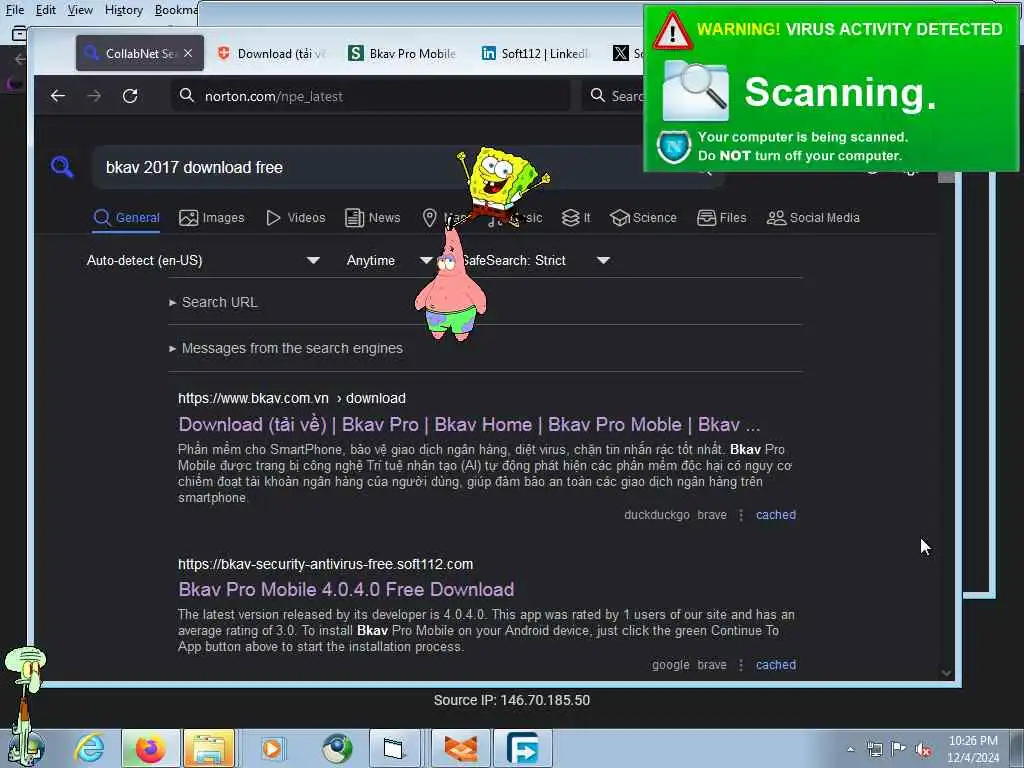The image size is (1024, 768).
Task: Click the warning triangle icon in the virus alert
Action: (672, 31)
